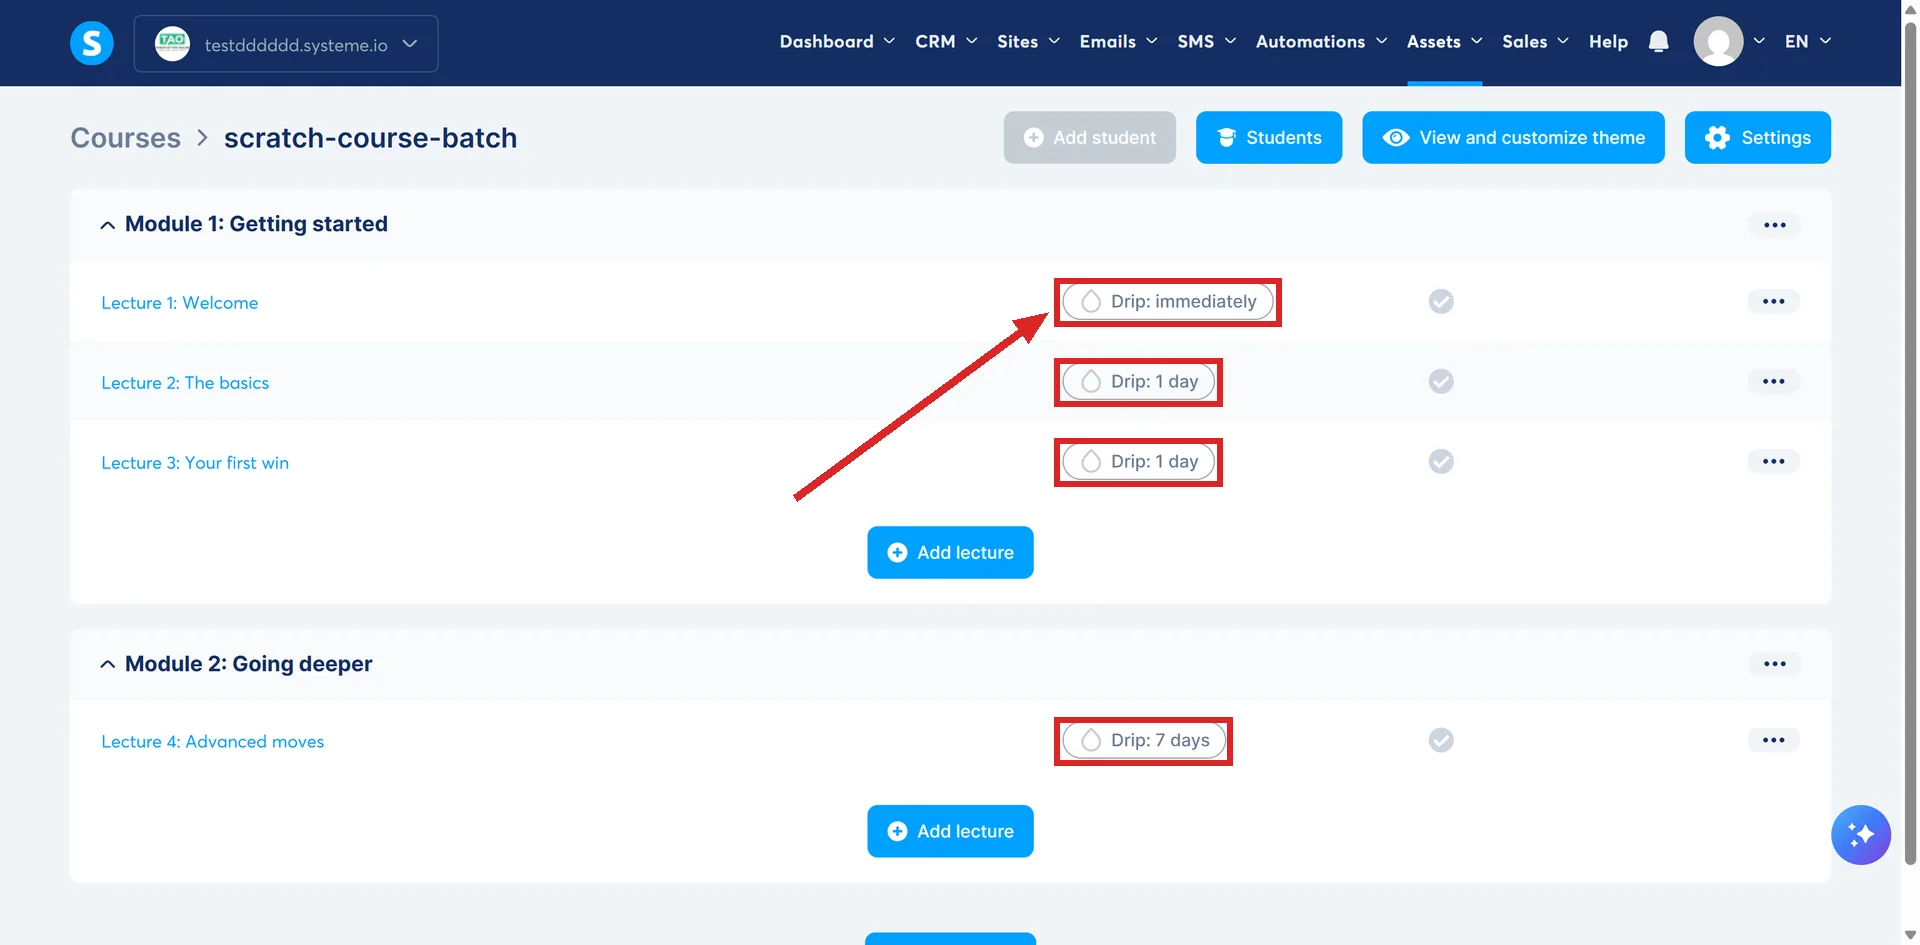The width and height of the screenshot is (1920, 945).
Task: Open the Sites menu
Action: click(x=1028, y=41)
